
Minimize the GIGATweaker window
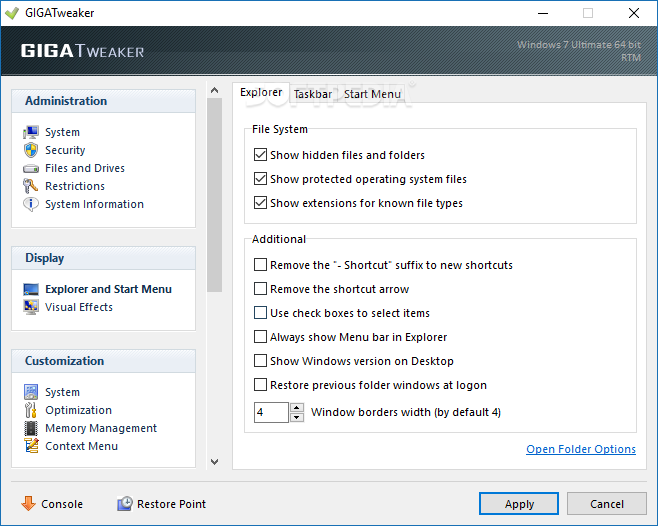(x=543, y=13)
